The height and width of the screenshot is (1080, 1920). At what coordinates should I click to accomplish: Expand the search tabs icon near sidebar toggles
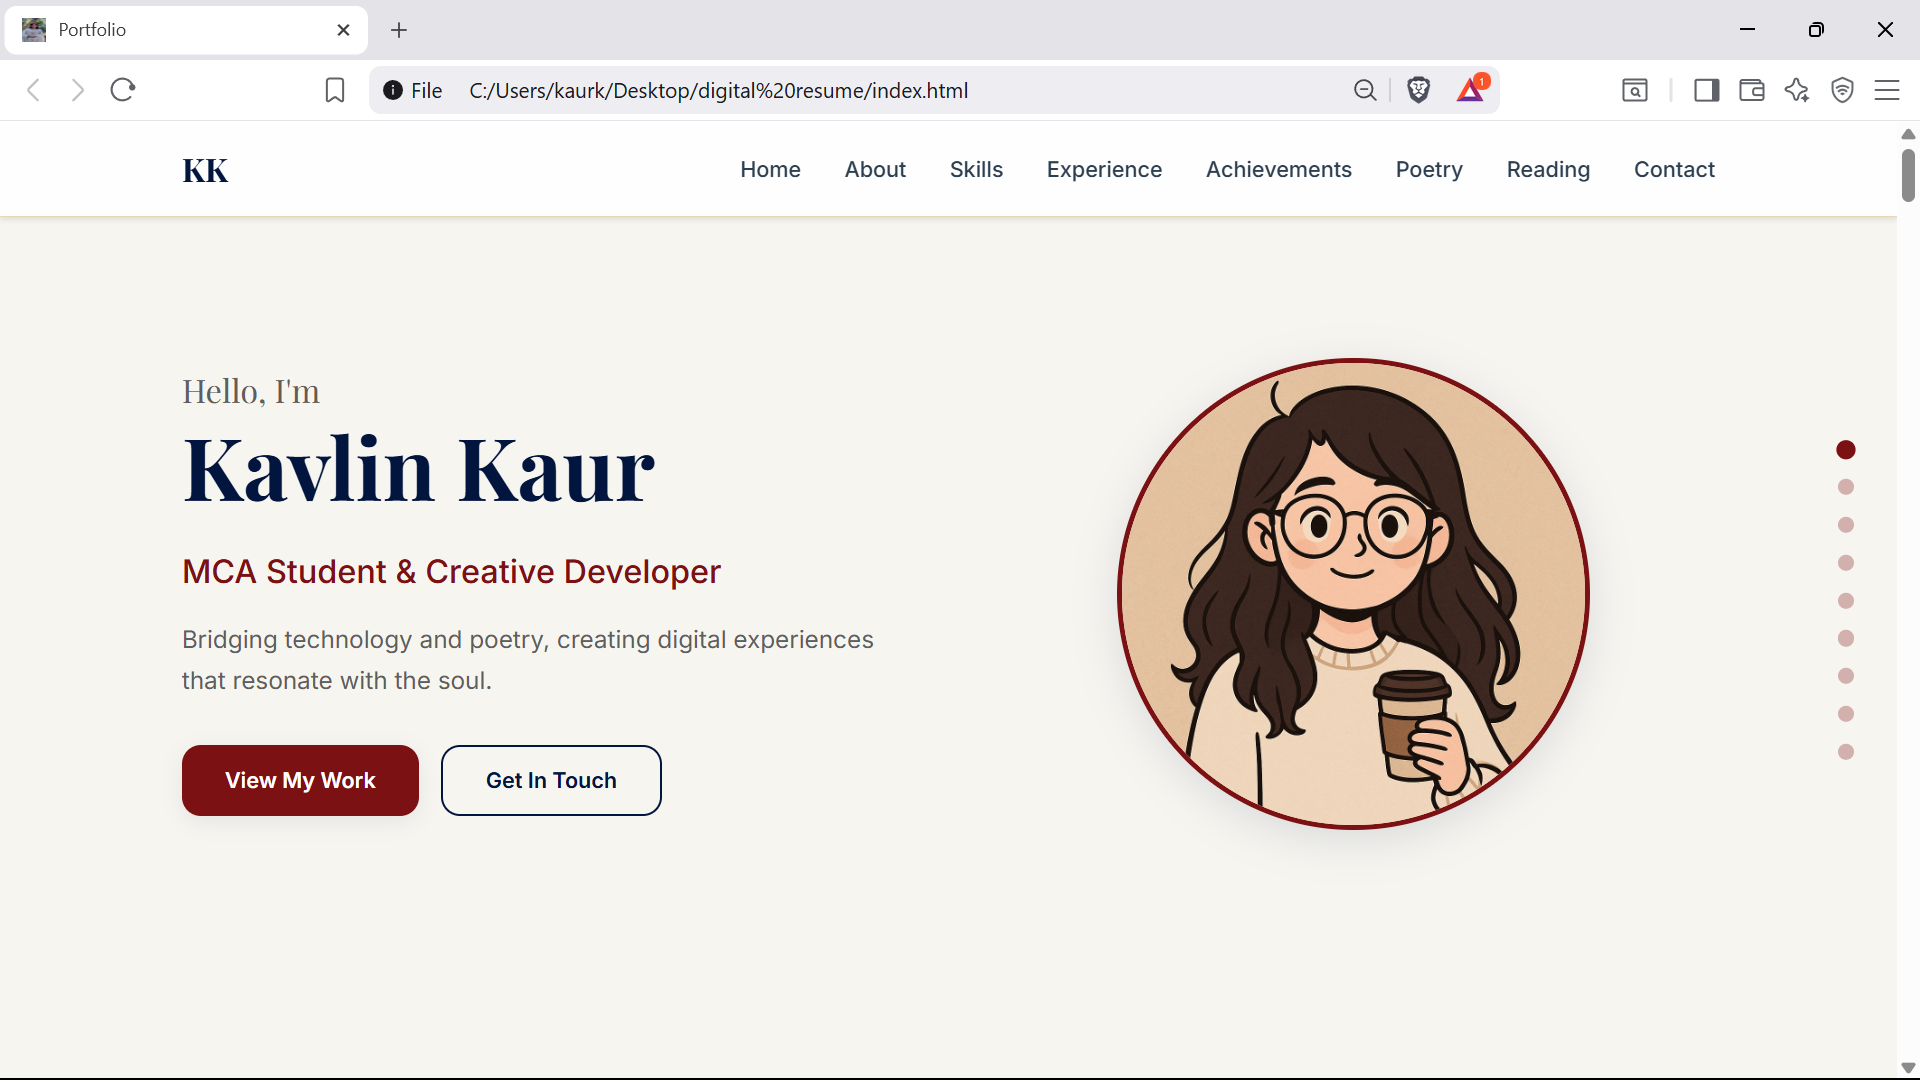click(1635, 90)
